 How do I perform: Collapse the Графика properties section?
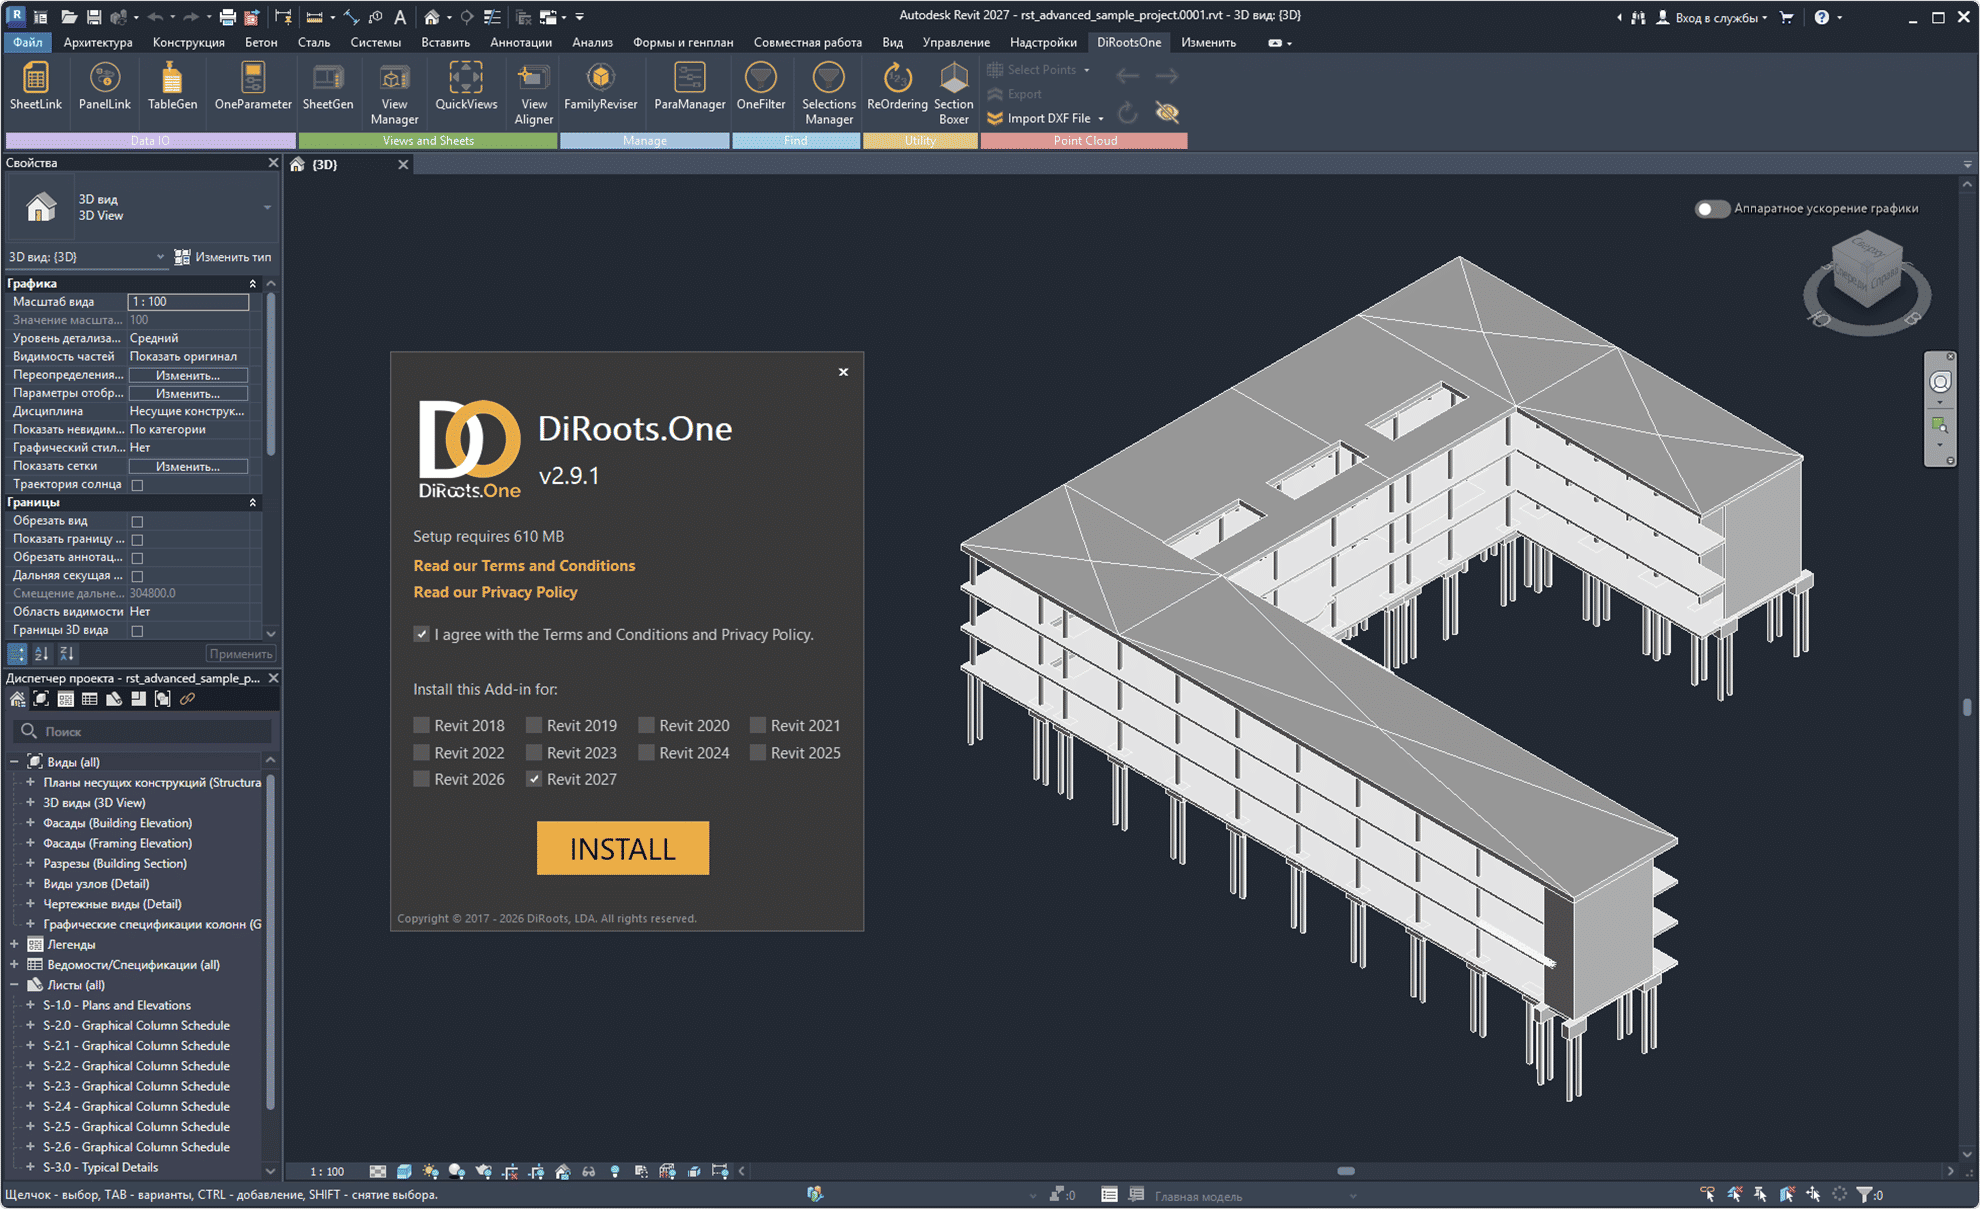coord(252,284)
